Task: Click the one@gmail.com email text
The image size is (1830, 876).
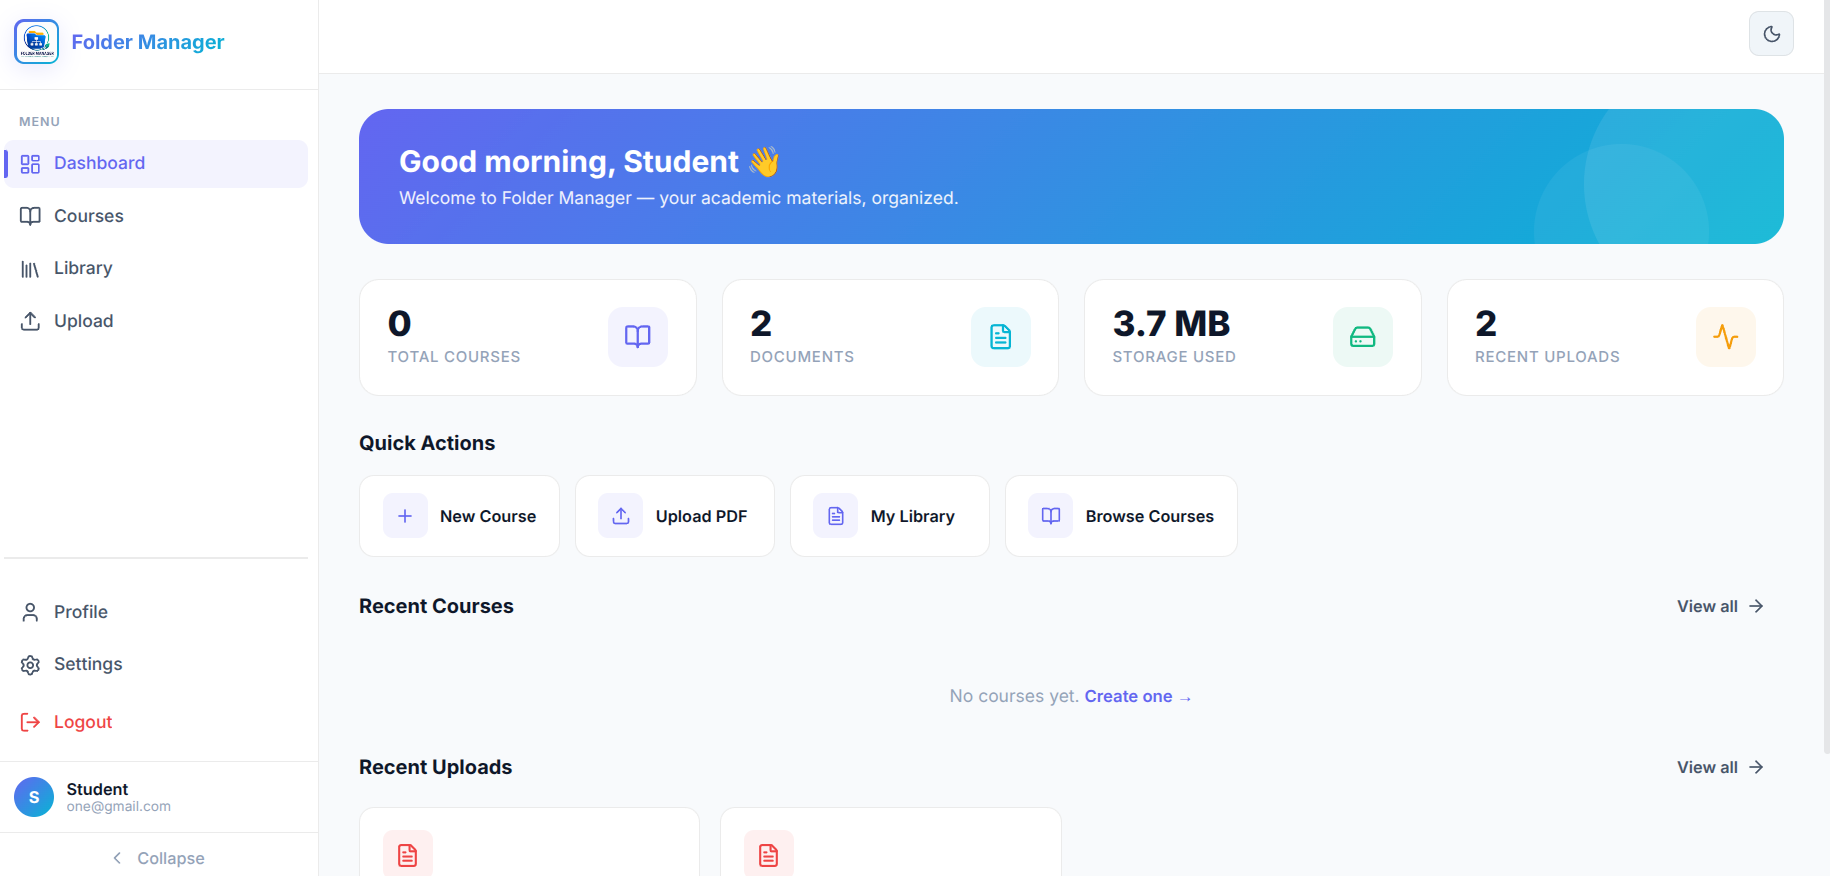Action: point(119,807)
